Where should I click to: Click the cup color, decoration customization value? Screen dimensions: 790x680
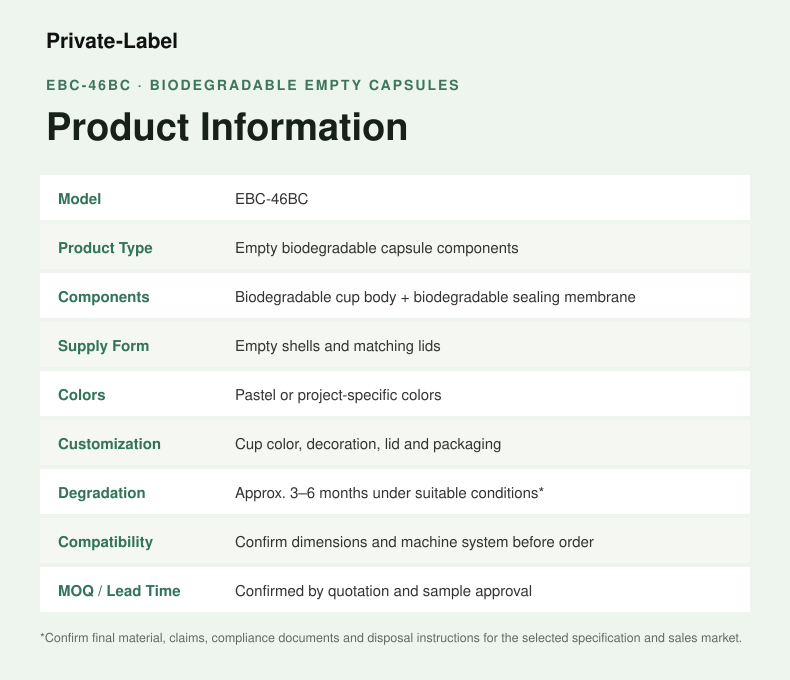(368, 444)
